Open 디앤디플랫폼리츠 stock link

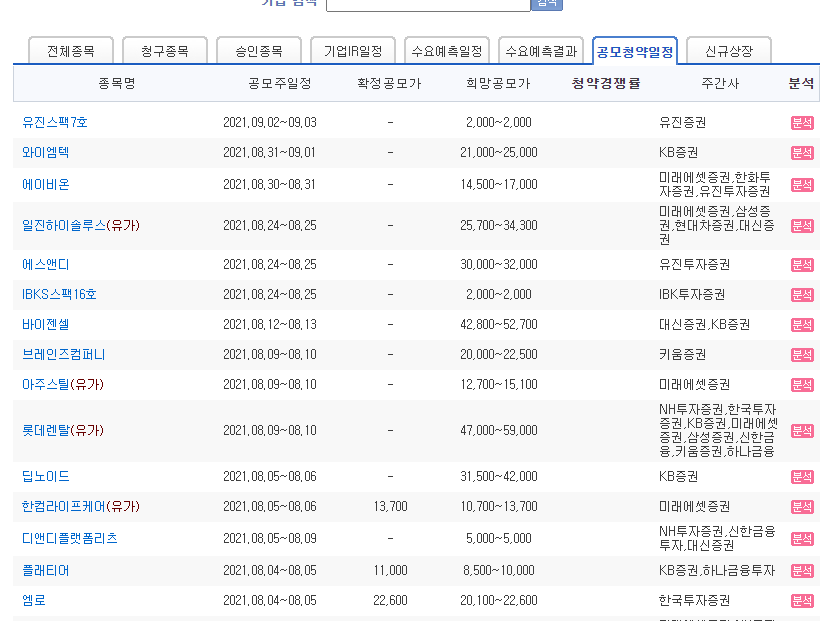coord(70,539)
